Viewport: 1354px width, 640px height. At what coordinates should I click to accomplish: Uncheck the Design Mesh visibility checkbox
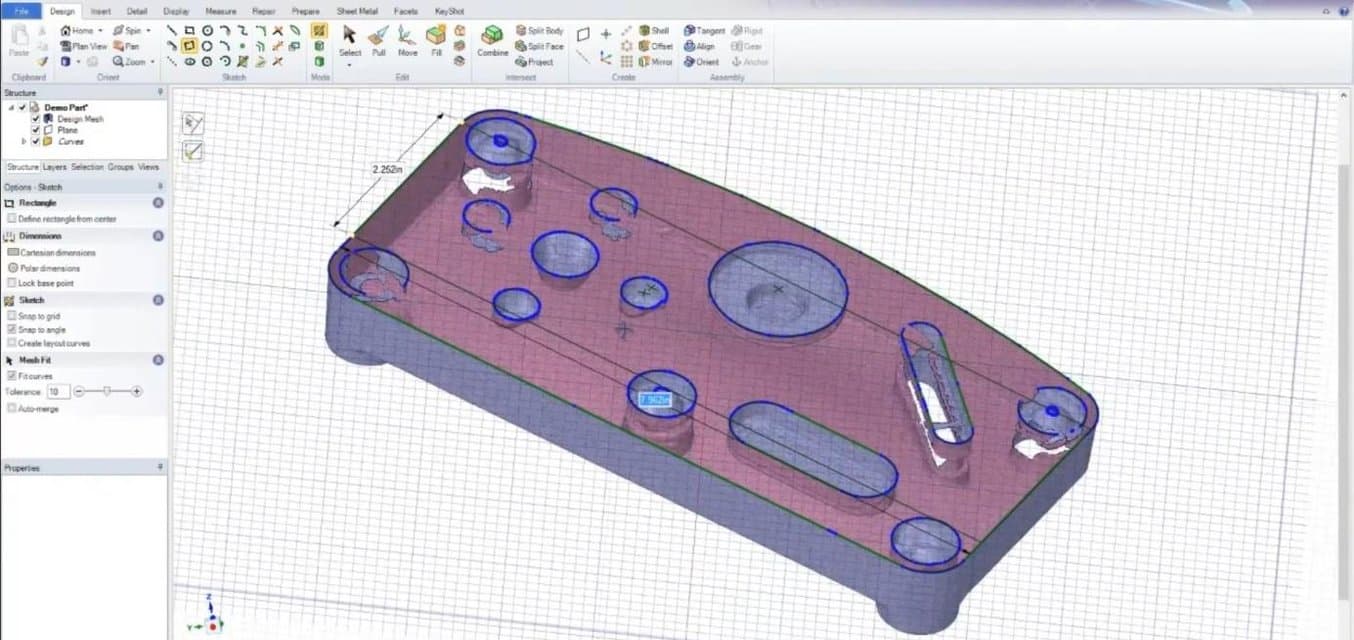pyautogui.click(x=36, y=119)
